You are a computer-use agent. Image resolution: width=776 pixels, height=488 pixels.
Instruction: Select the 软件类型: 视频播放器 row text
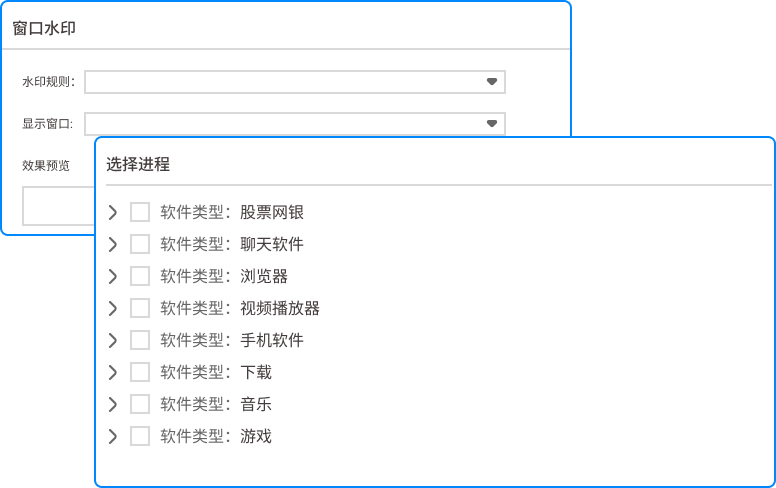240,308
